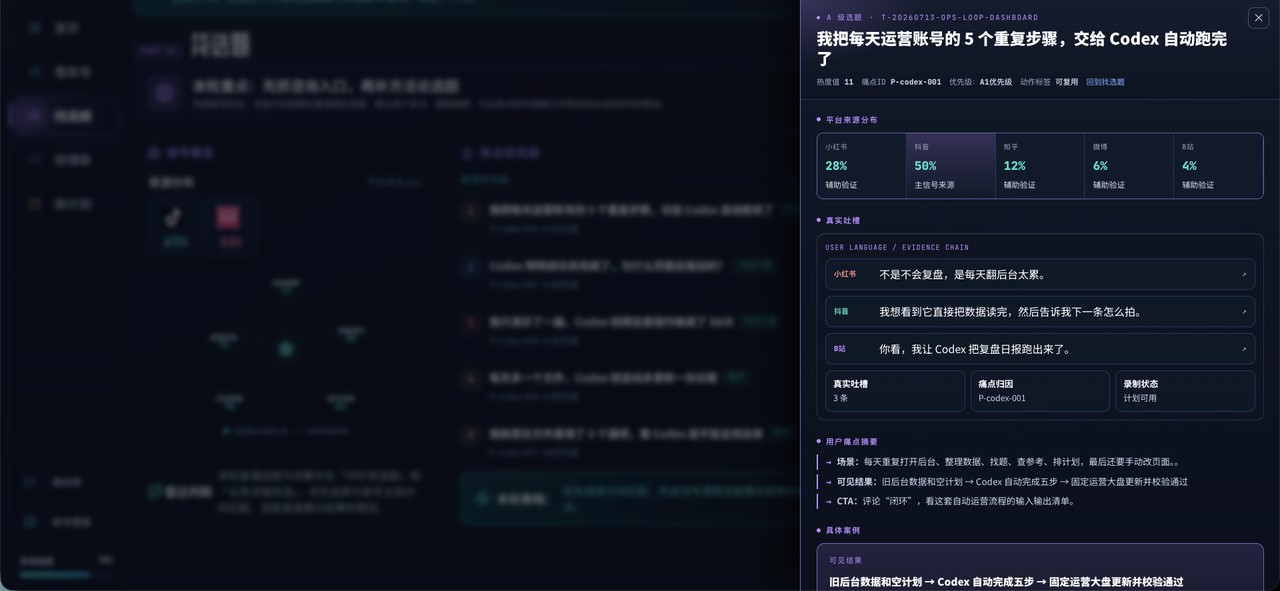
Task: Click the 具体案例 section heading
Action: [843, 530]
